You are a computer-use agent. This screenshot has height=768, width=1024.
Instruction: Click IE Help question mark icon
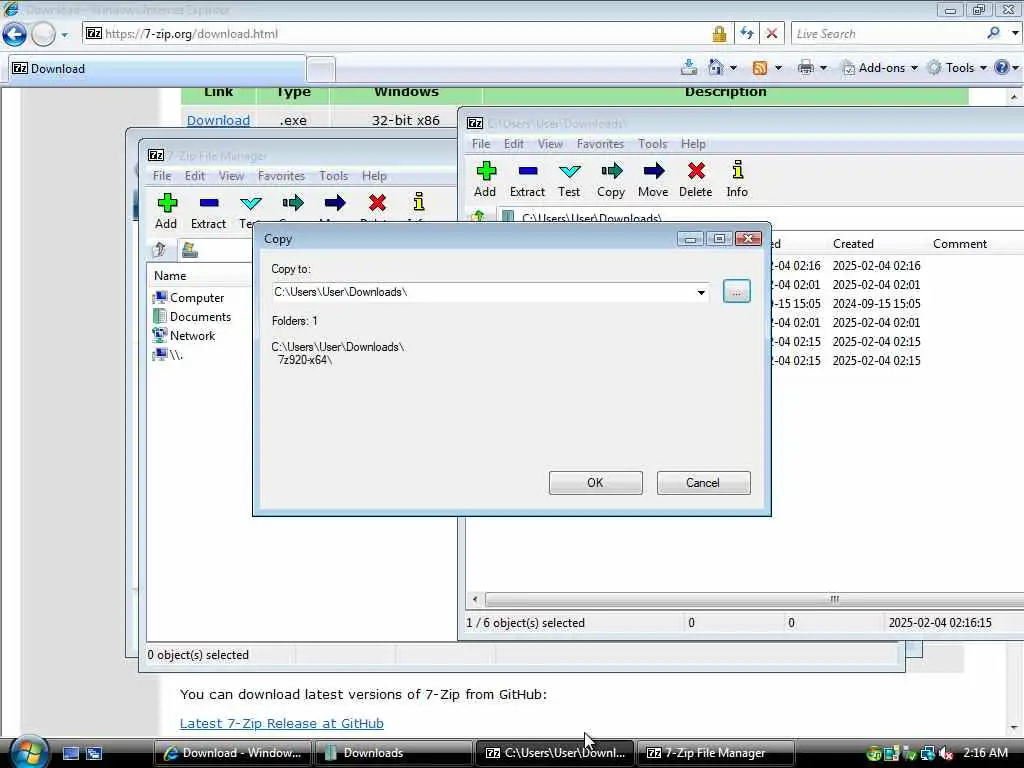[1002, 67]
